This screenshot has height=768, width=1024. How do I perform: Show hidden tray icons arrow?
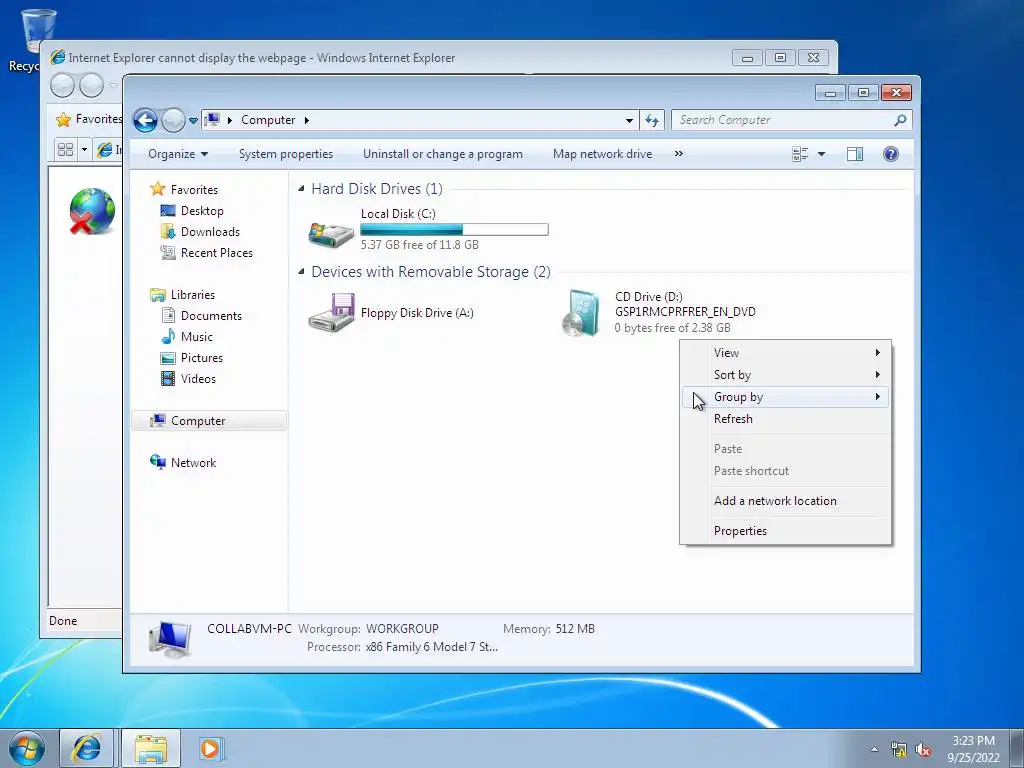pyautogui.click(x=874, y=749)
